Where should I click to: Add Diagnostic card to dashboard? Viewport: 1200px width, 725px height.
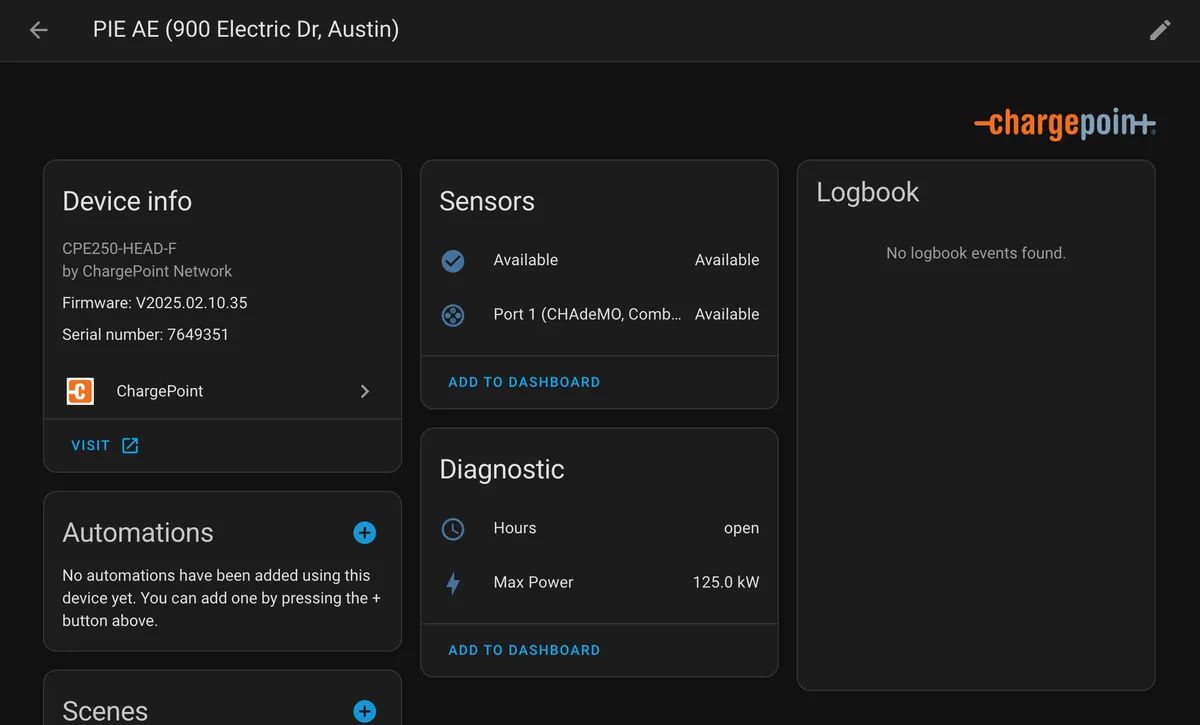pyautogui.click(x=524, y=650)
